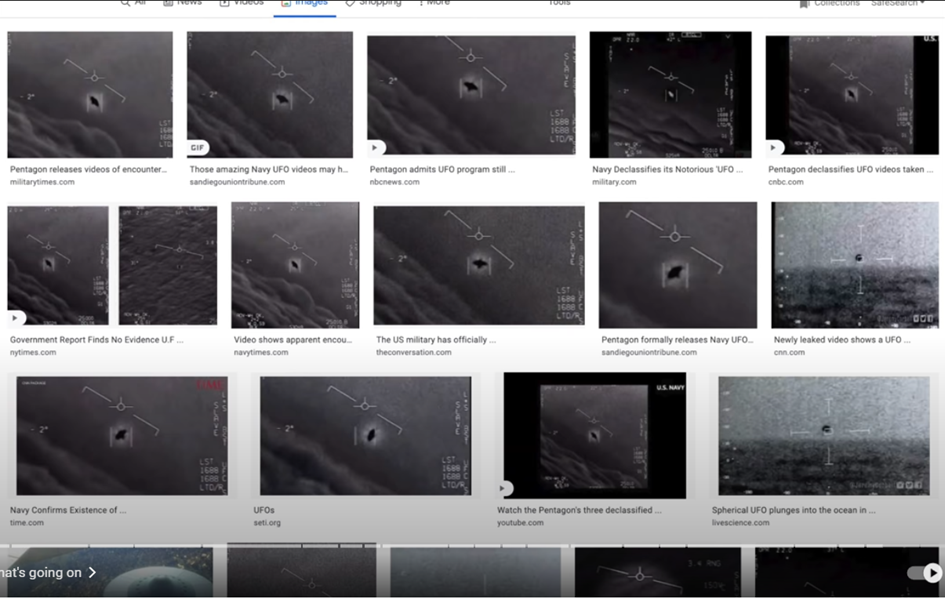The width and height of the screenshot is (945, 599).
Task: Click the chevron next to "what's going on"
Action: 92,572
